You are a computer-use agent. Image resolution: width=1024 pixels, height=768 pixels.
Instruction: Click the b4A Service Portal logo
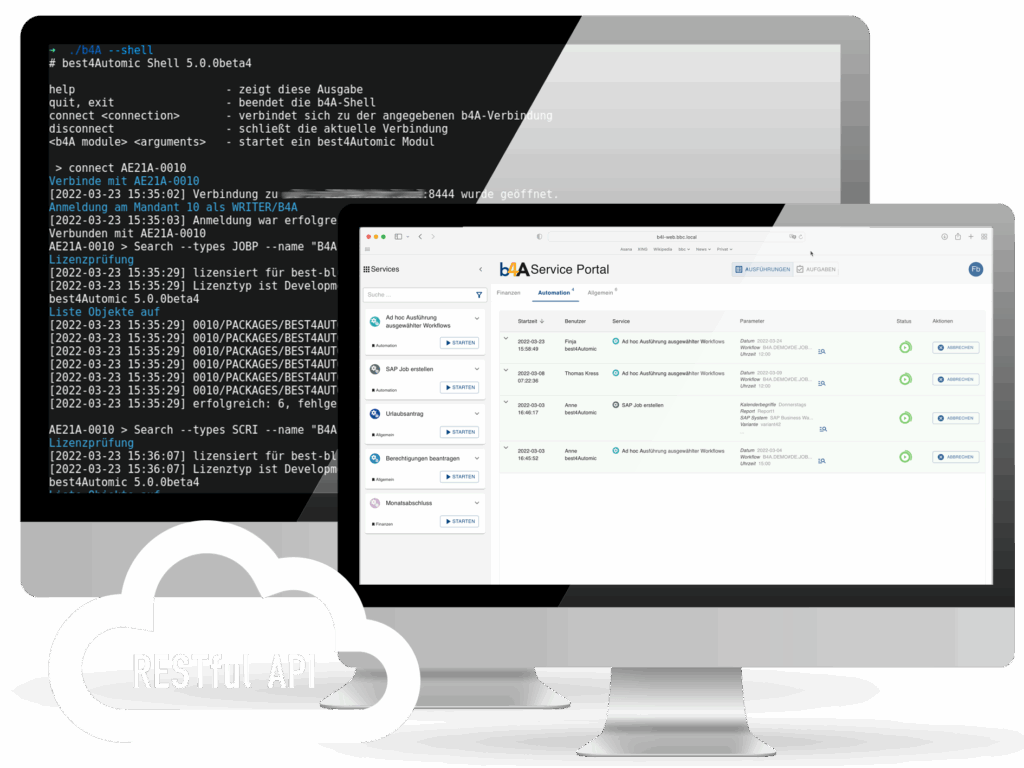tap(554, 269)
